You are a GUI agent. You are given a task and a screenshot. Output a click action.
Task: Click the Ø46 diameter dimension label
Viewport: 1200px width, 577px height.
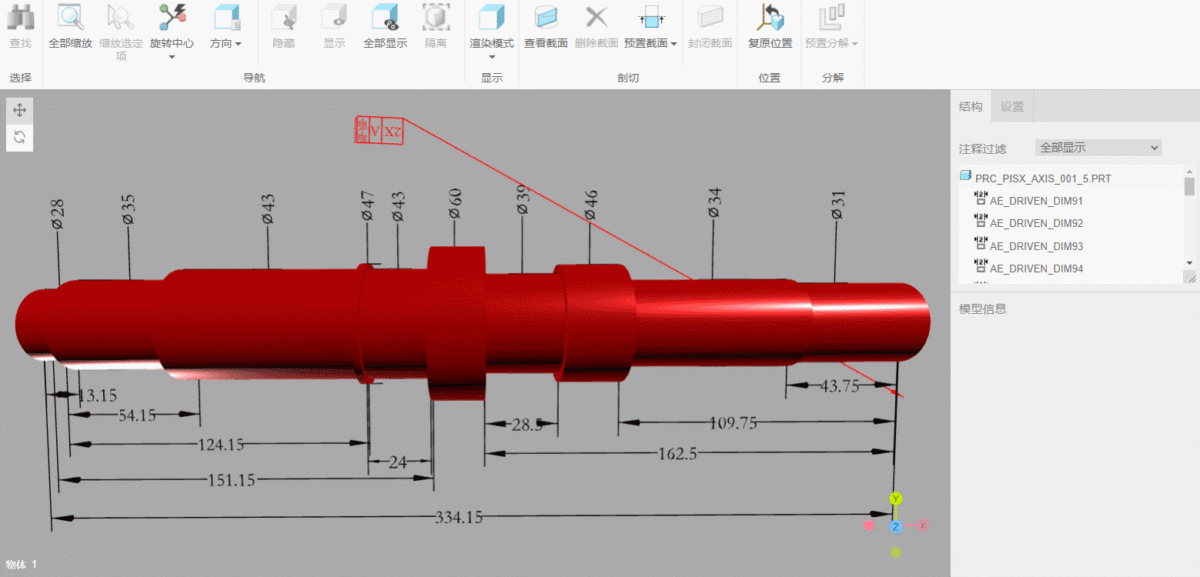click(x=590, y=205)
